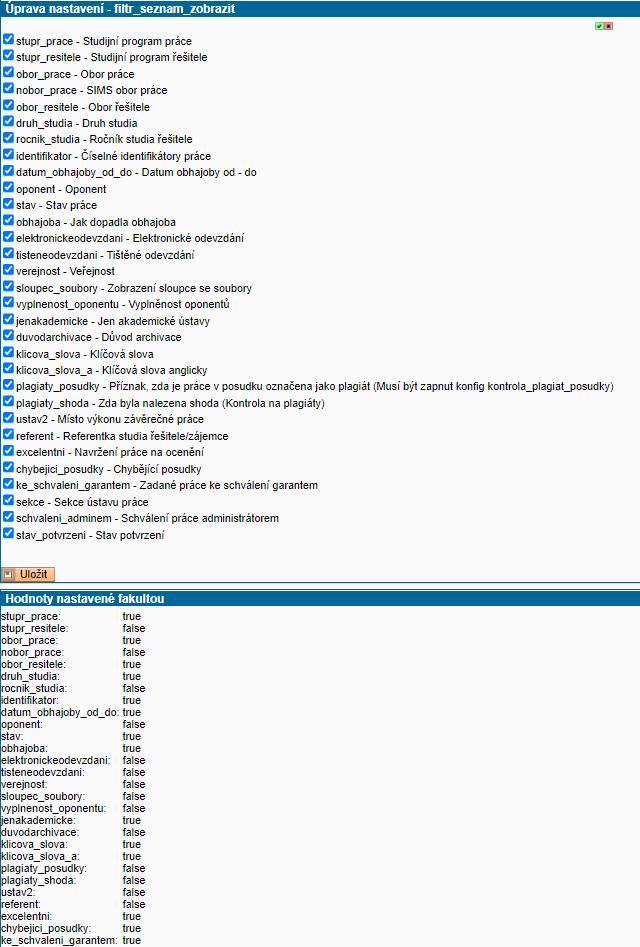The image size is (640, 947).
Task: Disable the duvodarchivace Důvod archivace checkbox
Action: (x=8, y=336)
